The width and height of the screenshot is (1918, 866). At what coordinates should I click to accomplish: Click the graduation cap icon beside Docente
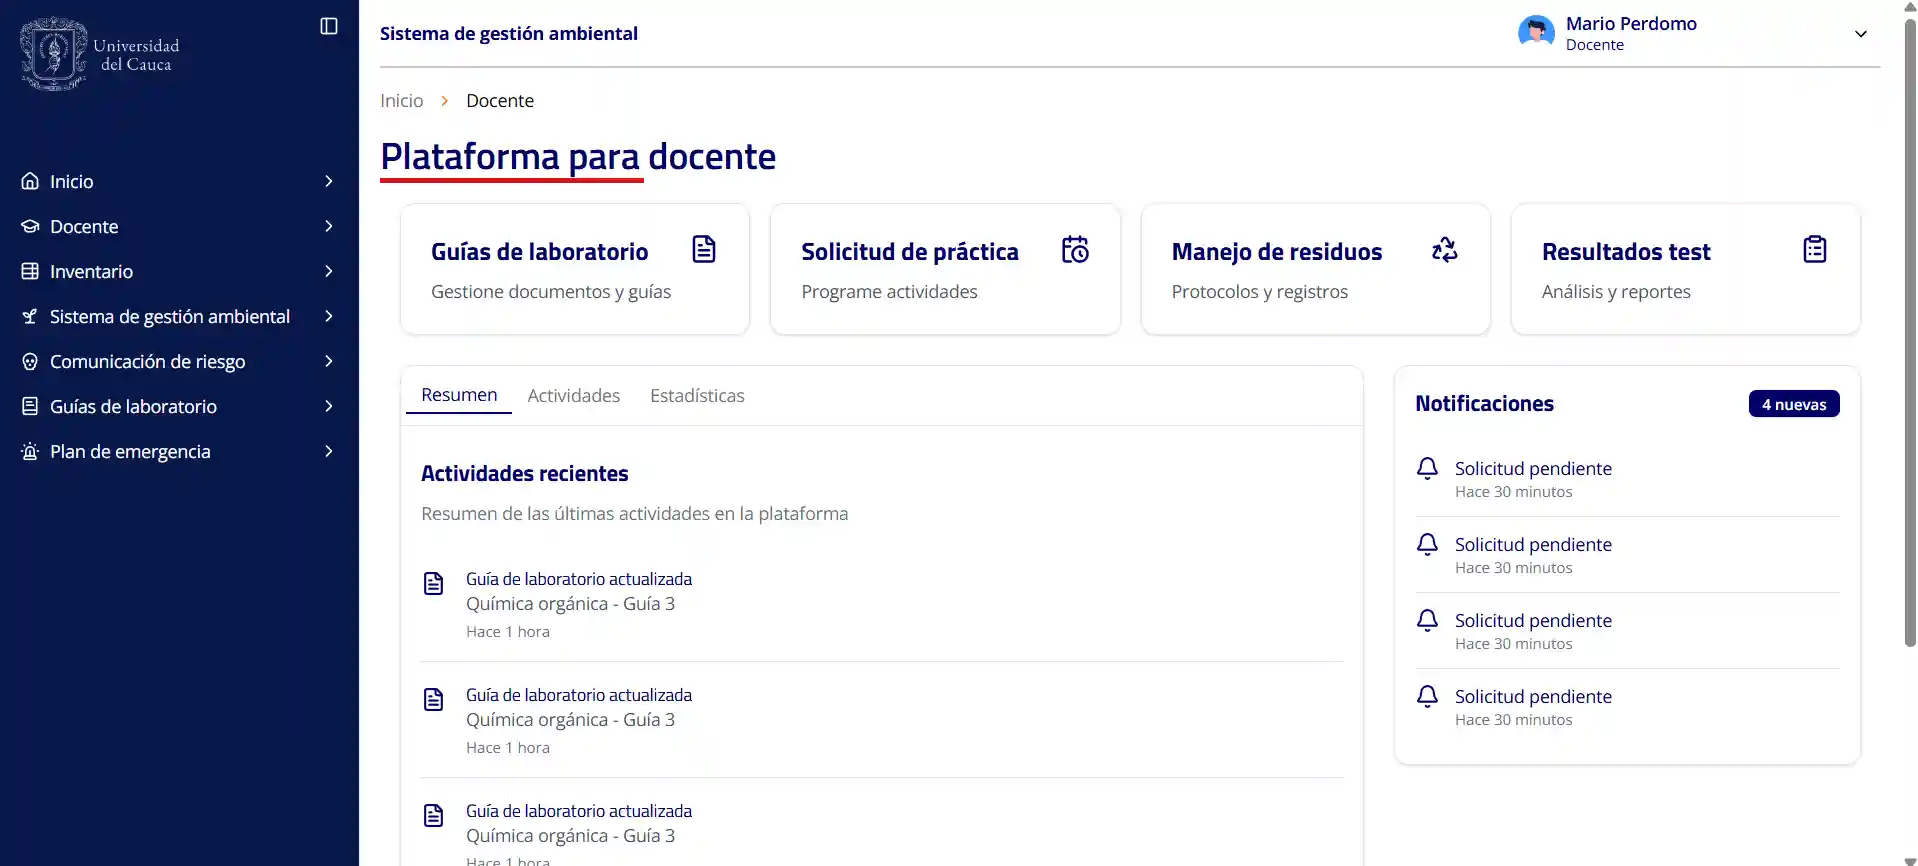tap(30, 226)
